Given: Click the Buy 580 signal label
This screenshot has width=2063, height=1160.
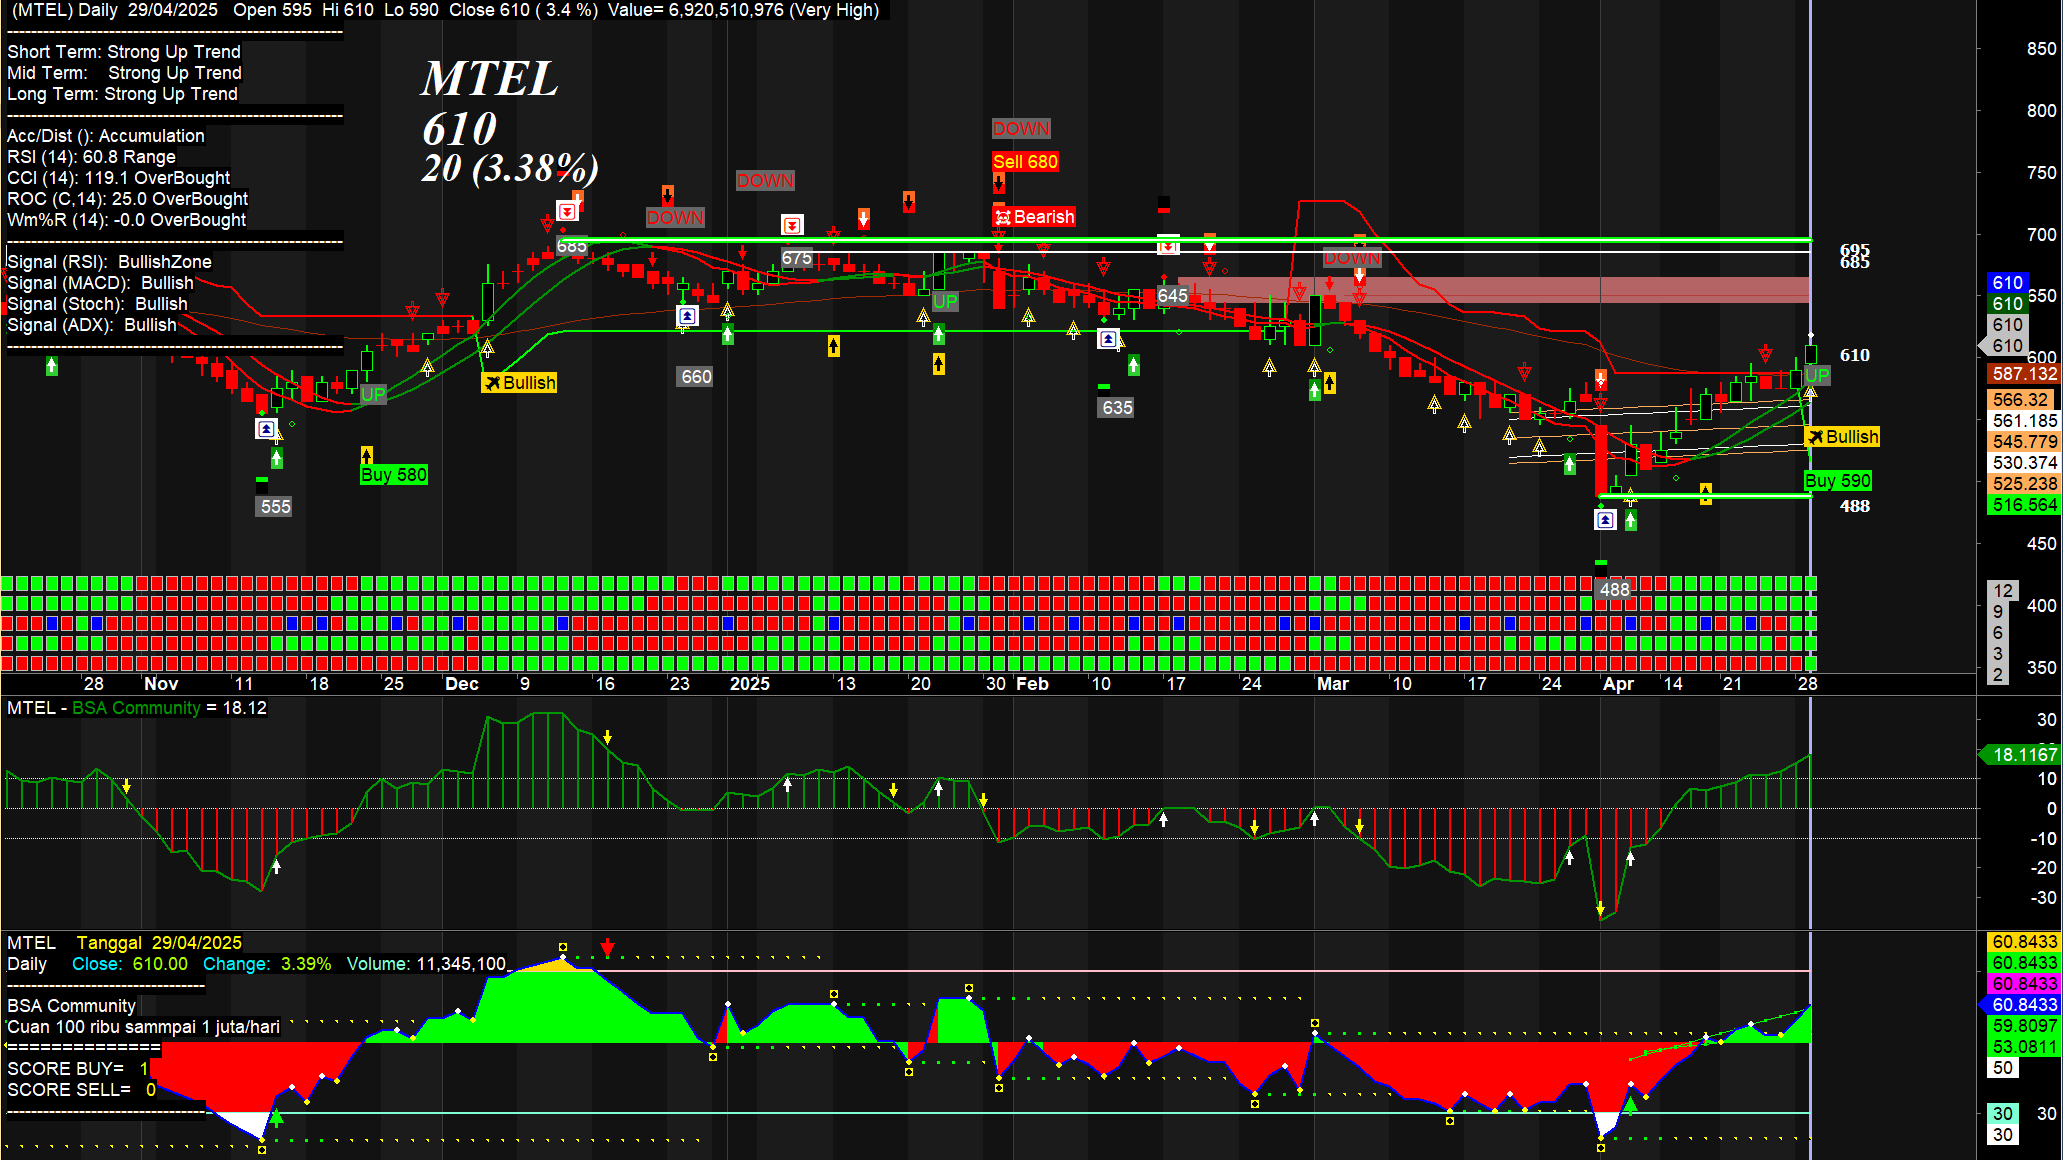Looking at the screenshot, I should pyautogui.click(x=394, y=475).
